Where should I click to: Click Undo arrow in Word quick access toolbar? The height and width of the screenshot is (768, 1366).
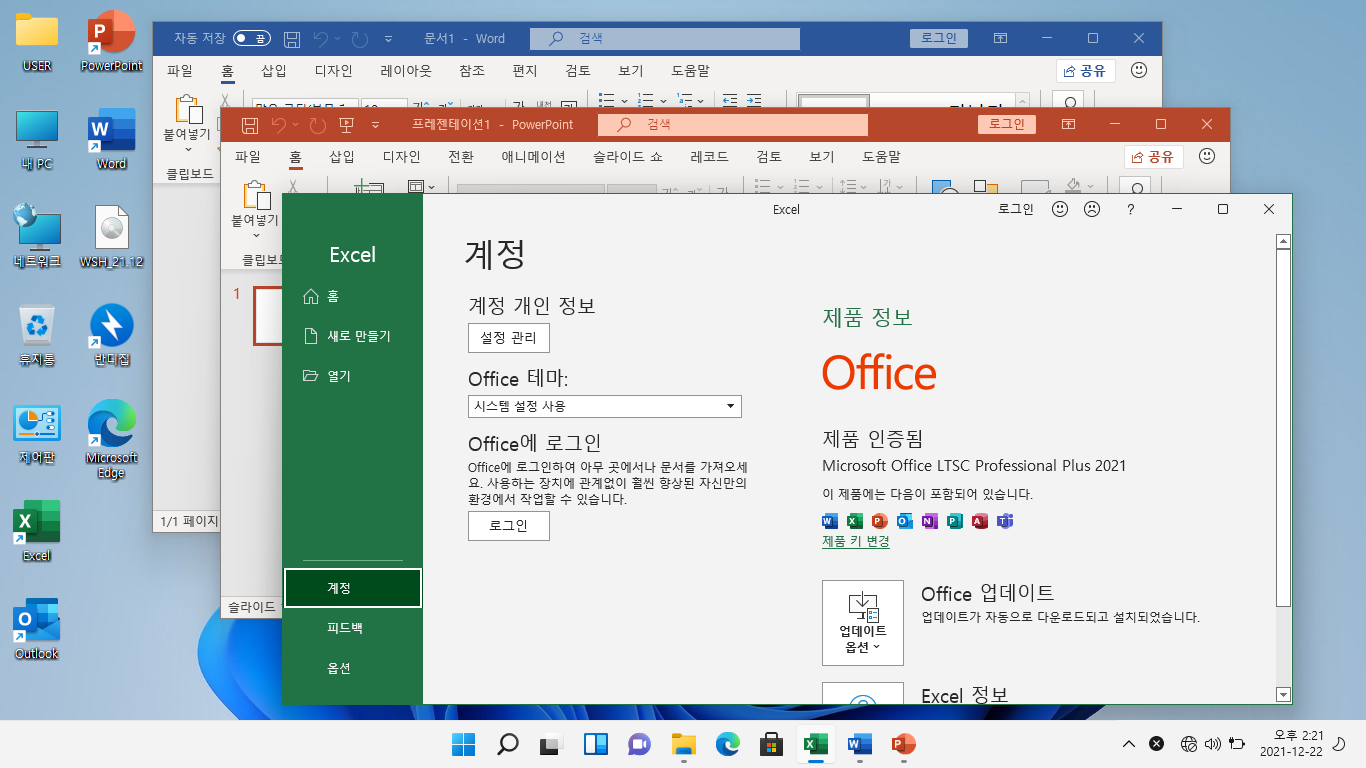click(321, 39)
